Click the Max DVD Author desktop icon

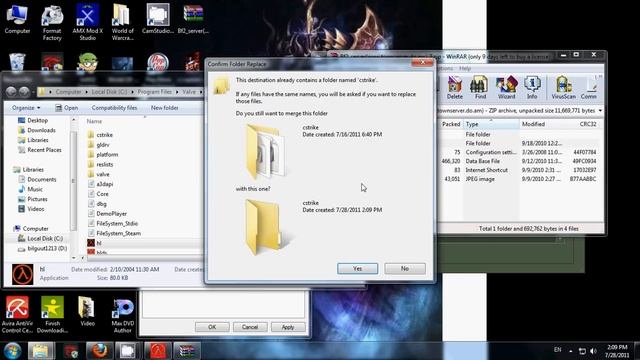pos(122,314)
